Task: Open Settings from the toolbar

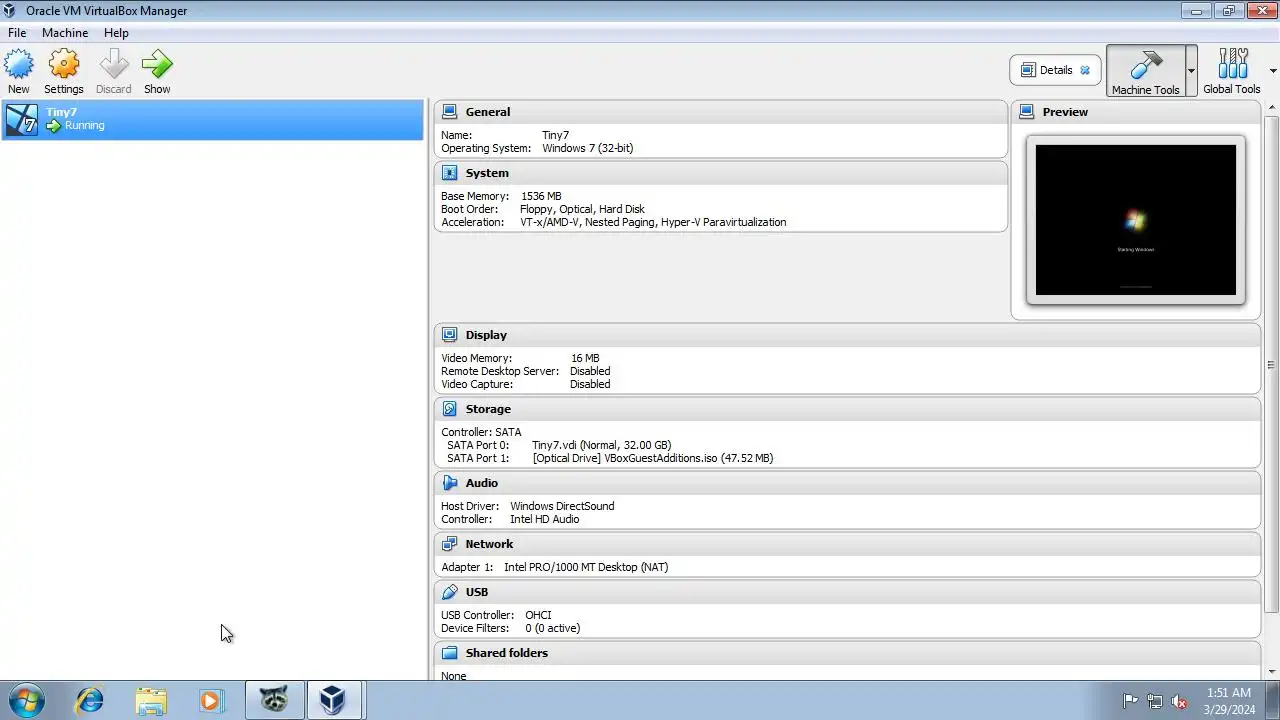Action: tap(64, 72)
